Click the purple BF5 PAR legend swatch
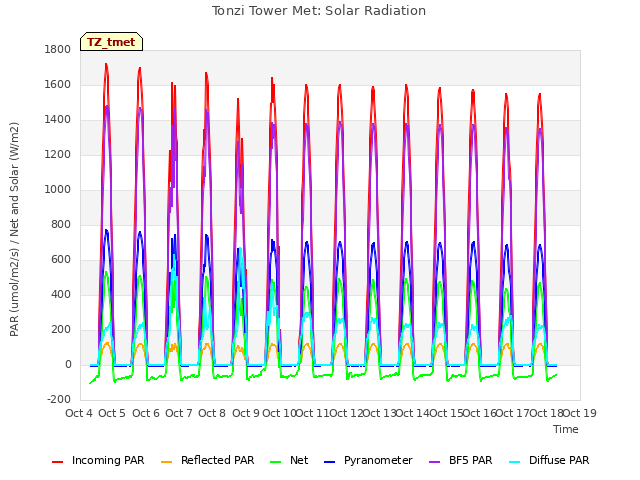 [435, 462]
